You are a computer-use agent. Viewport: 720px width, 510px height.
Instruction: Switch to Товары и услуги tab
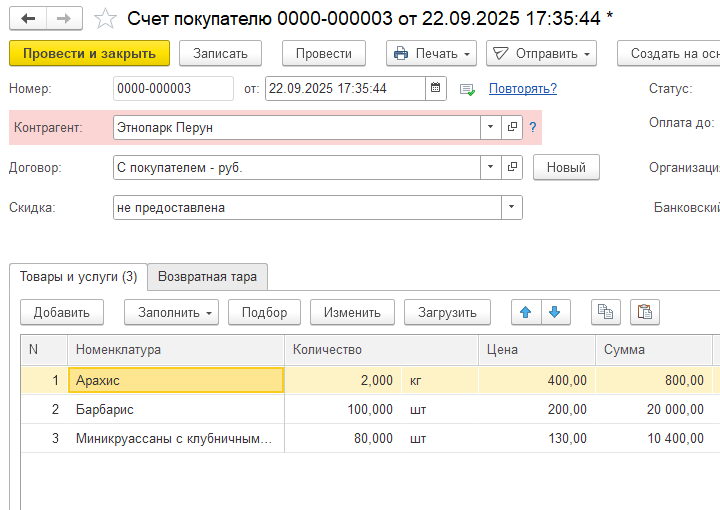coord(79,277)
